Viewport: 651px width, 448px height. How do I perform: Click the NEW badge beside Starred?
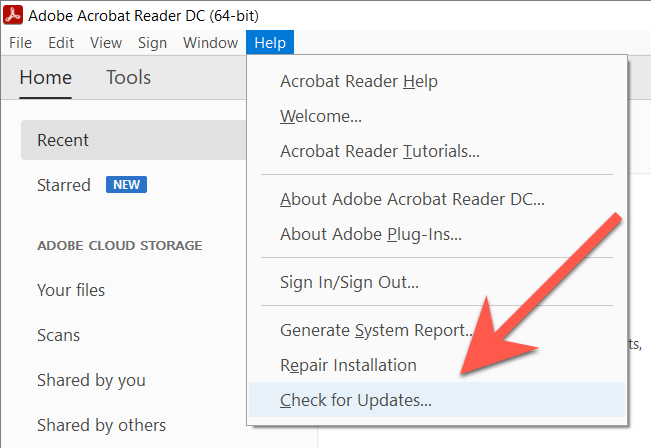pos(126,185)
